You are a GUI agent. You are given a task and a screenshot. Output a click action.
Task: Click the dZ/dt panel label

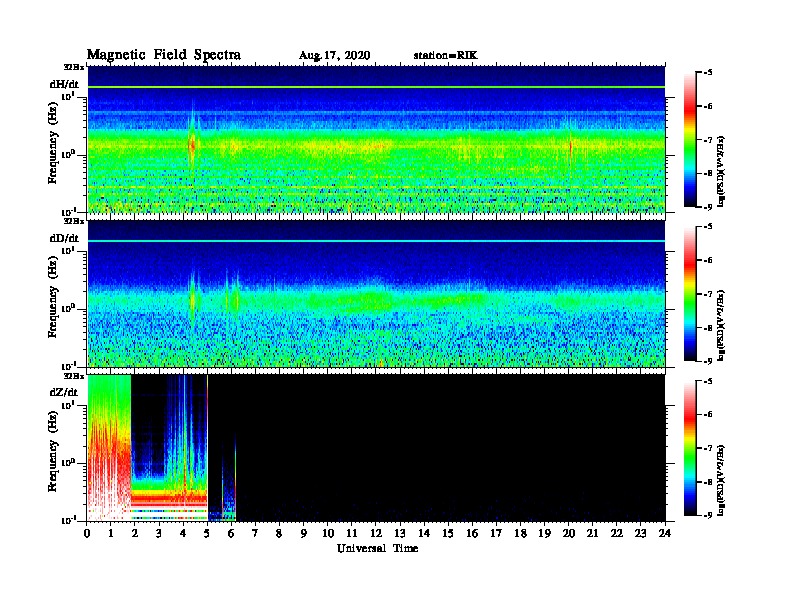[64, 392]
